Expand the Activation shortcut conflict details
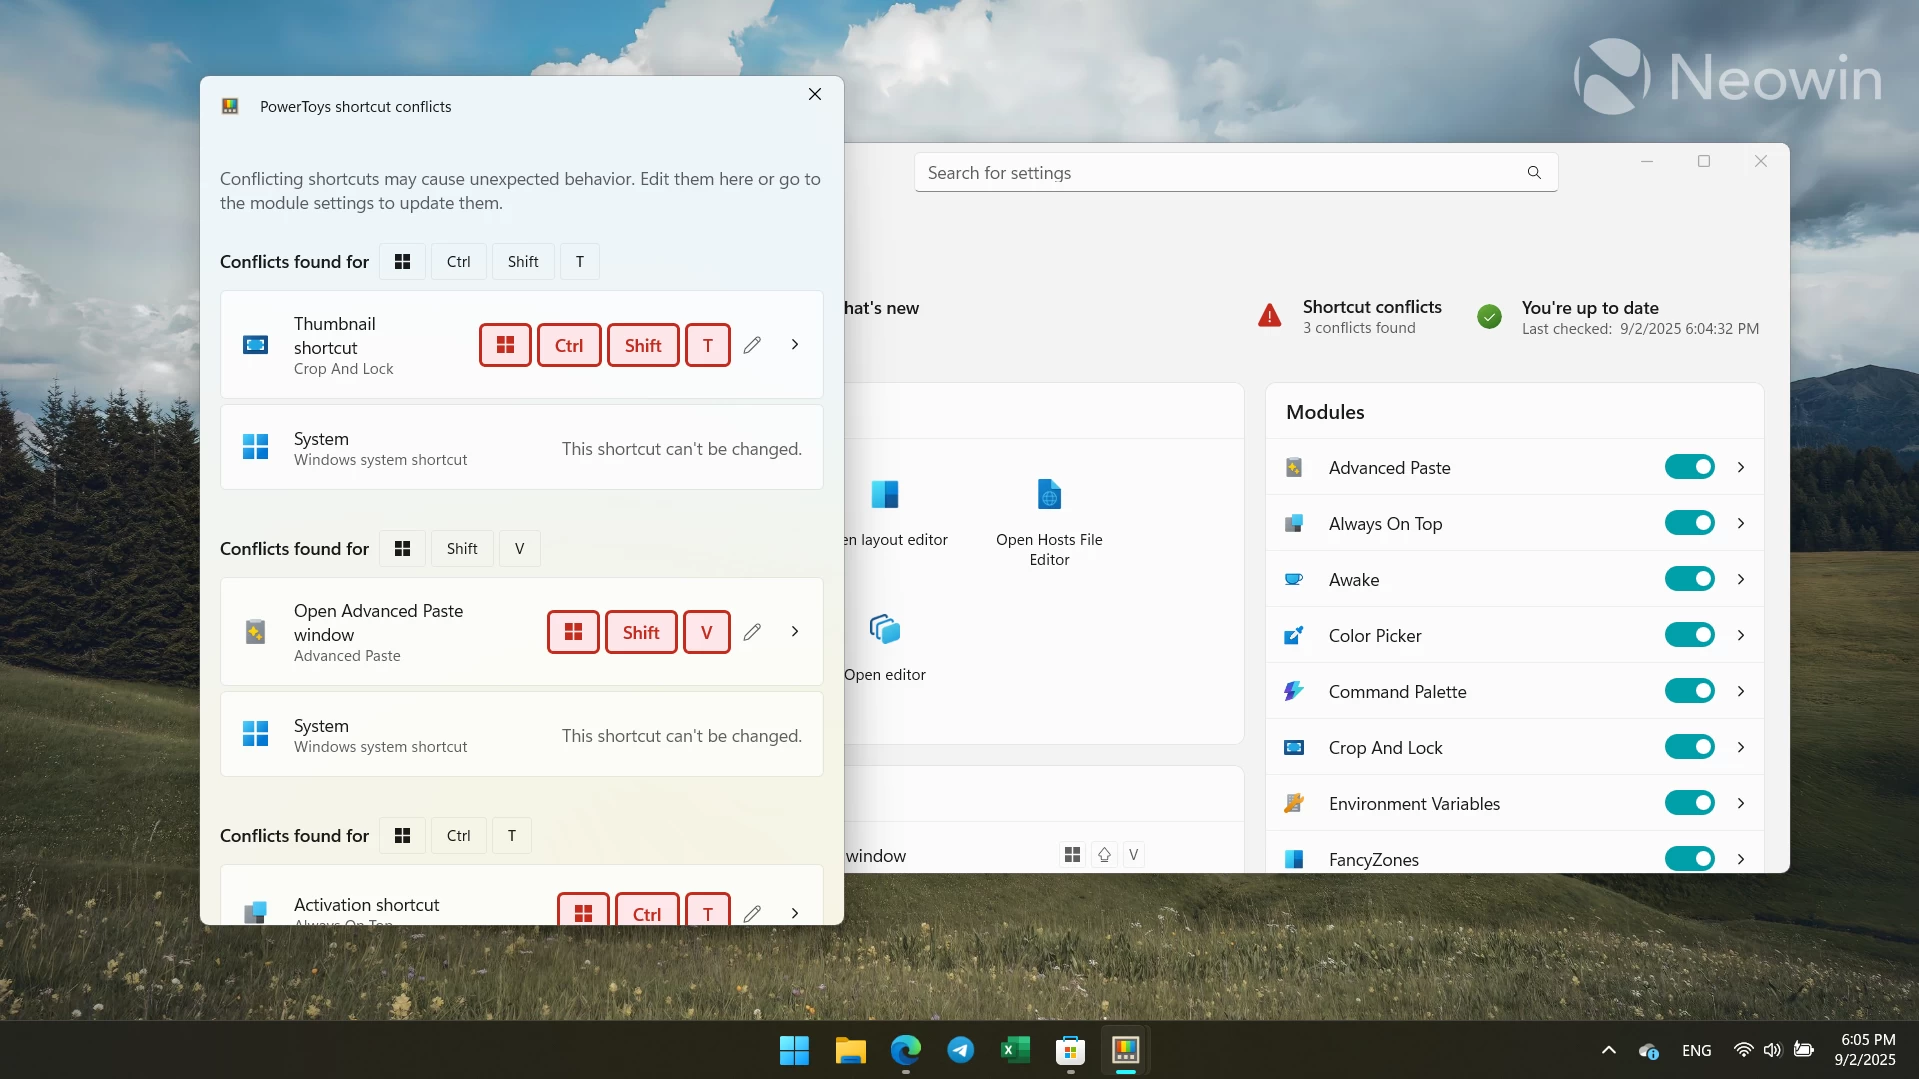Image resolution: width=1919 pixels, height=1079 pixels. pyautogui.click(x=794, y=911)
